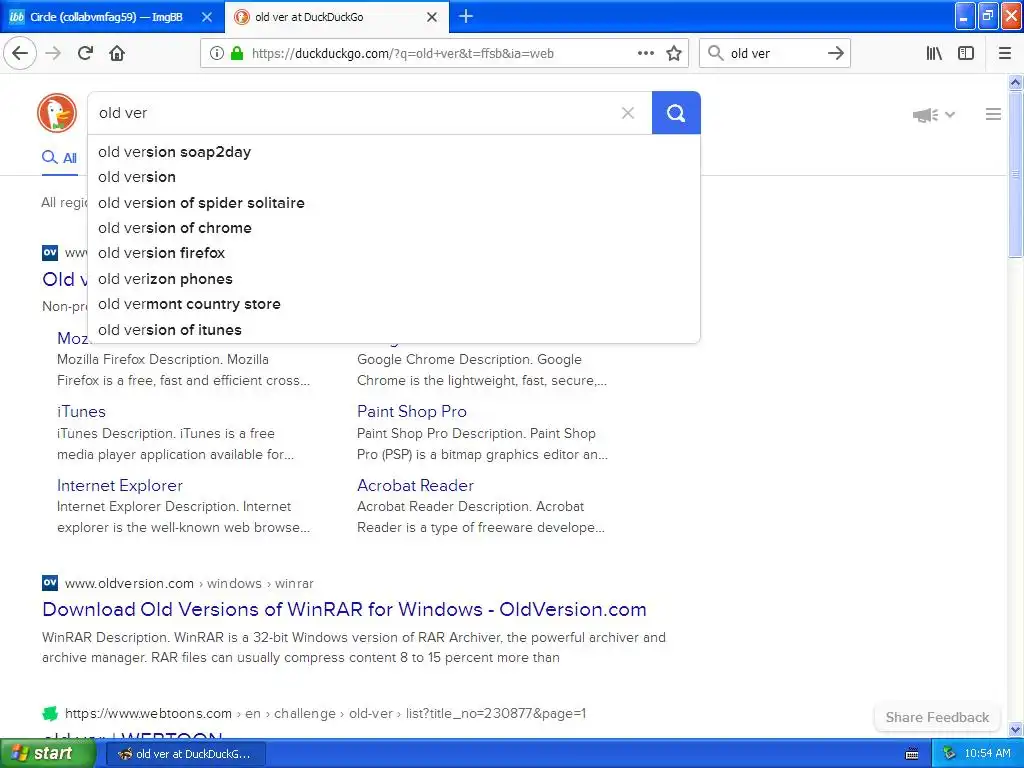1024x768 pixels.
Task: Open page actions three-dot menu
Action: tap(645, 54)
